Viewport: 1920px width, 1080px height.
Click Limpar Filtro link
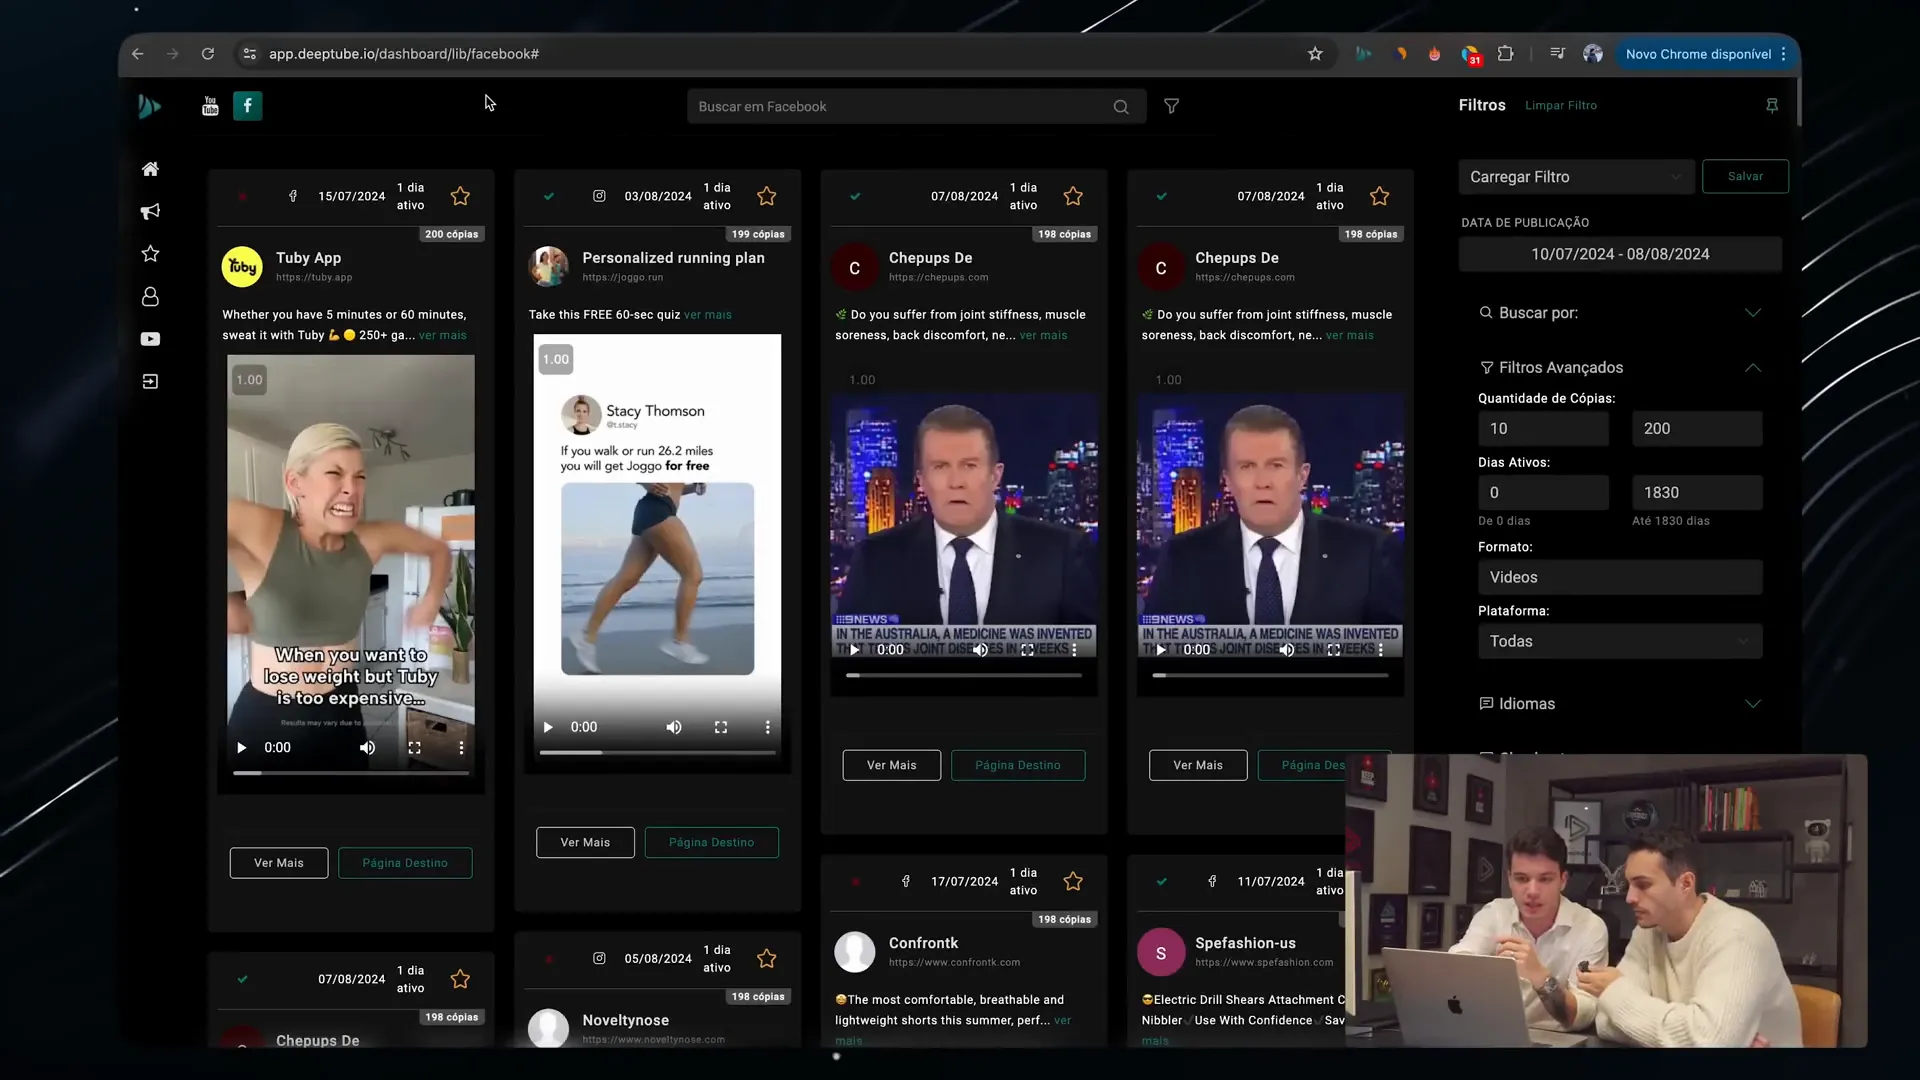(1561, 105)
